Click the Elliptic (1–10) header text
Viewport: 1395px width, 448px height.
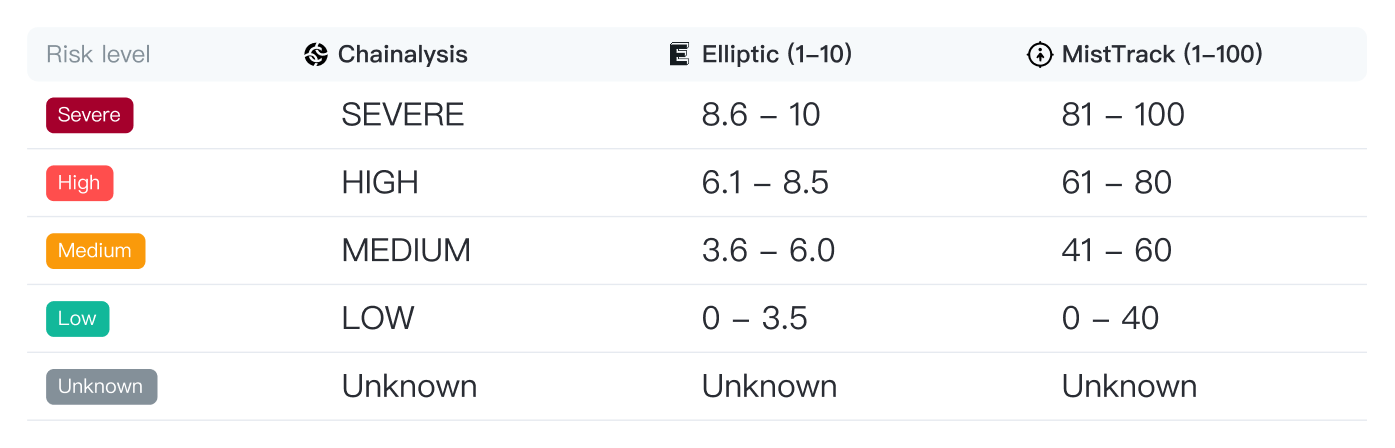(776, 54)
